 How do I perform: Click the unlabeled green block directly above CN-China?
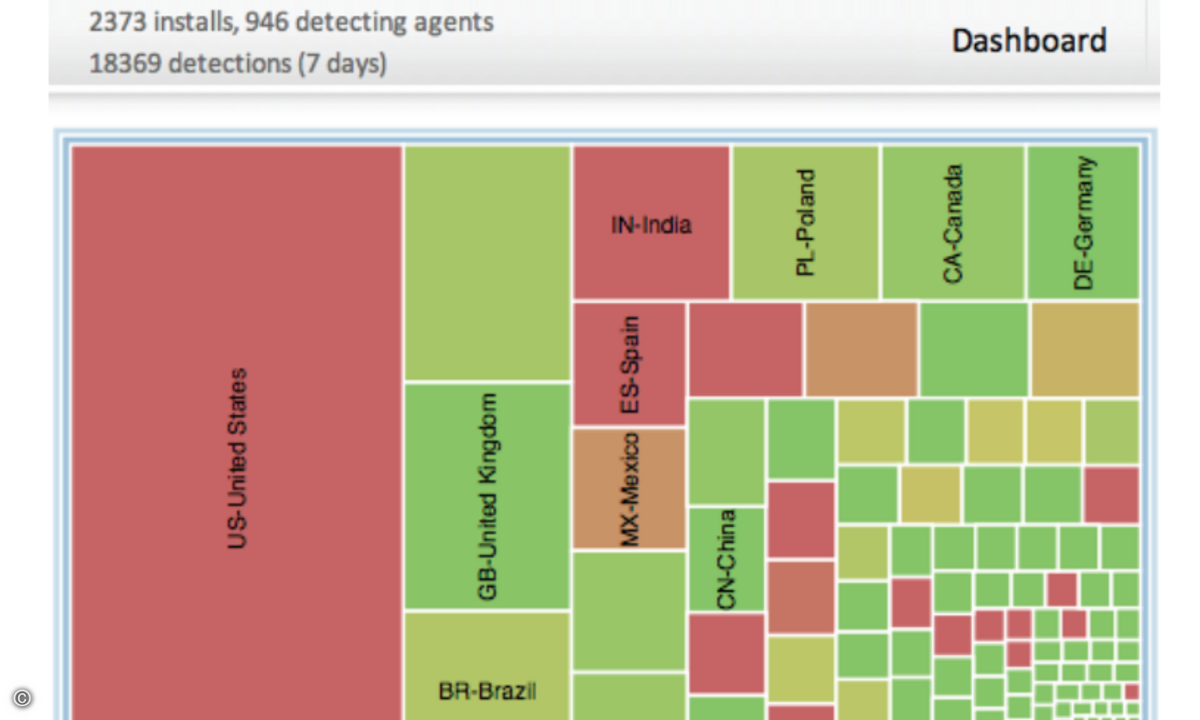click(x=726, y=451)
